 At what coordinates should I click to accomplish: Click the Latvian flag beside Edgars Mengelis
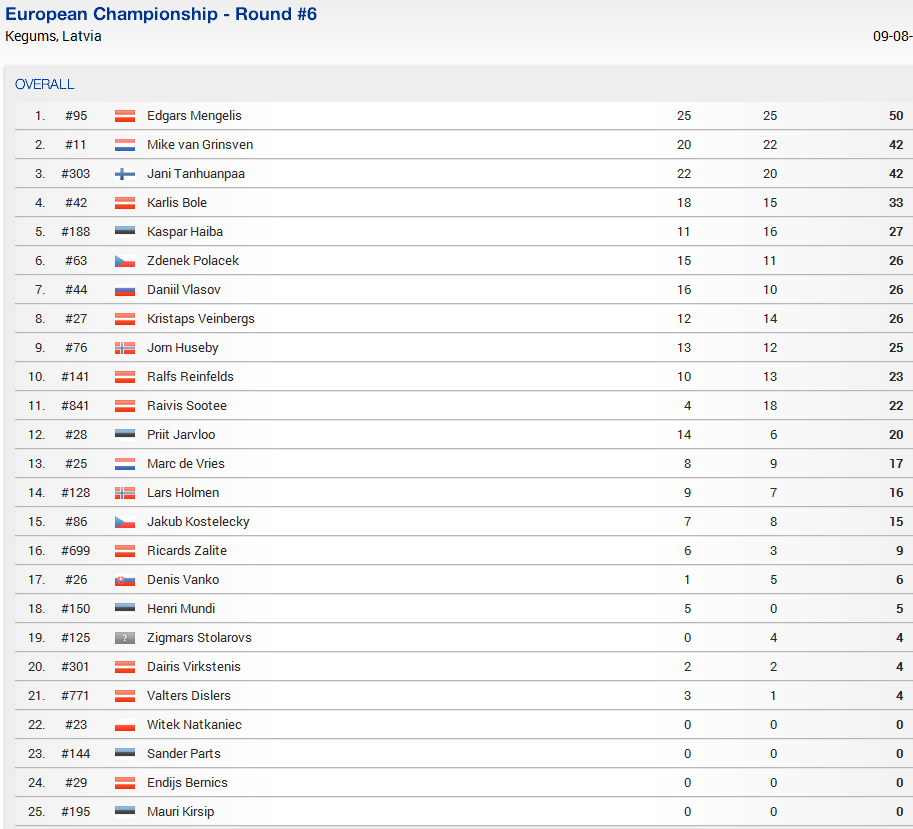pyautogui.click(x=125, y=116)
